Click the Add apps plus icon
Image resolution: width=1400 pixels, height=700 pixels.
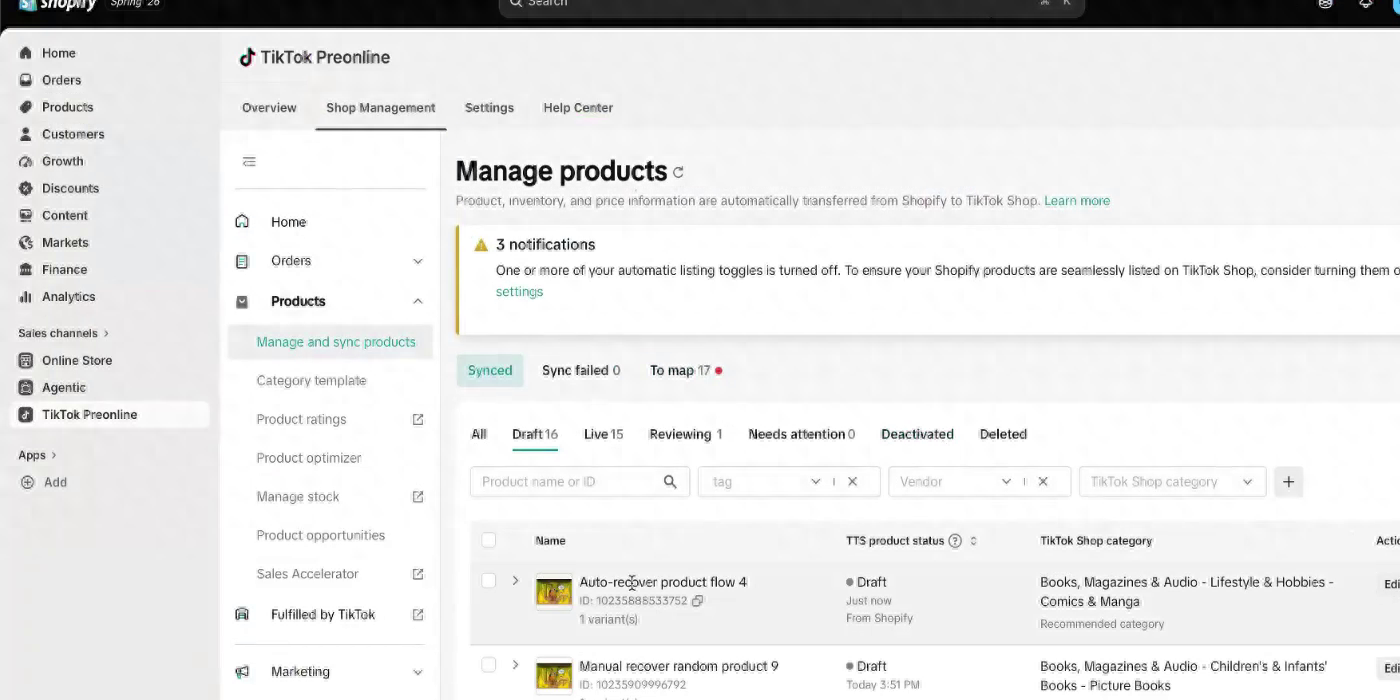tap(27, 482)
